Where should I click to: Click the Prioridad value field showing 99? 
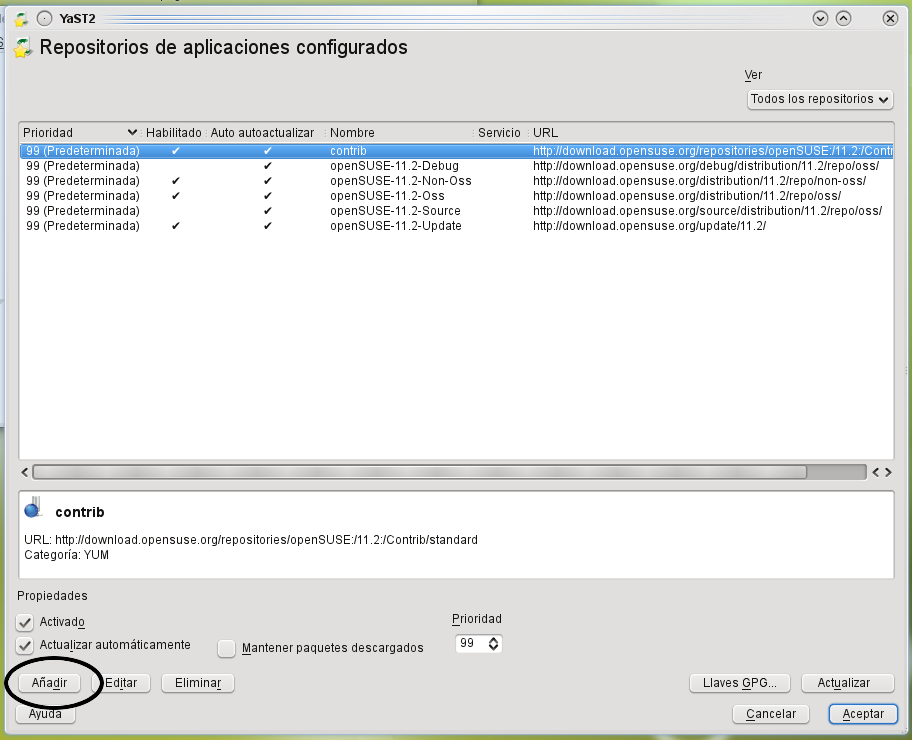471,643
